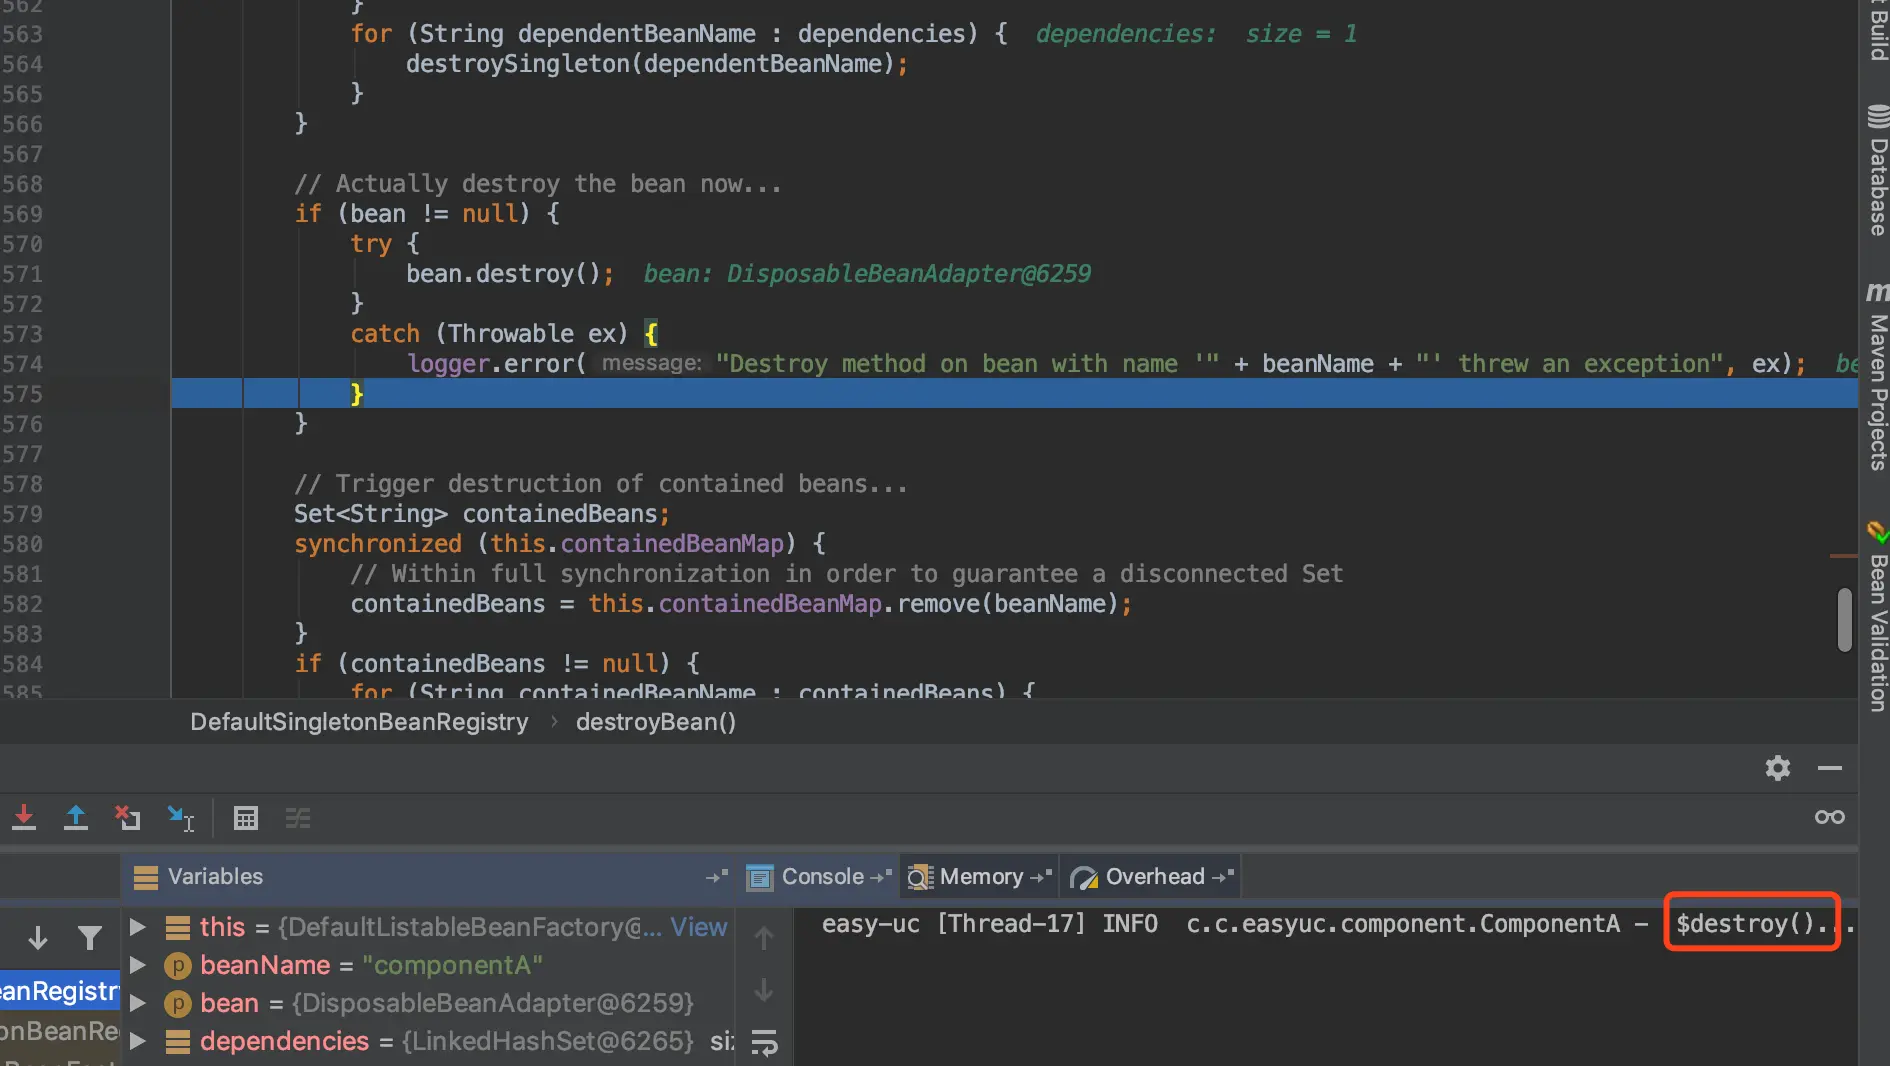Click console scroll down arrow

[764, 990]
